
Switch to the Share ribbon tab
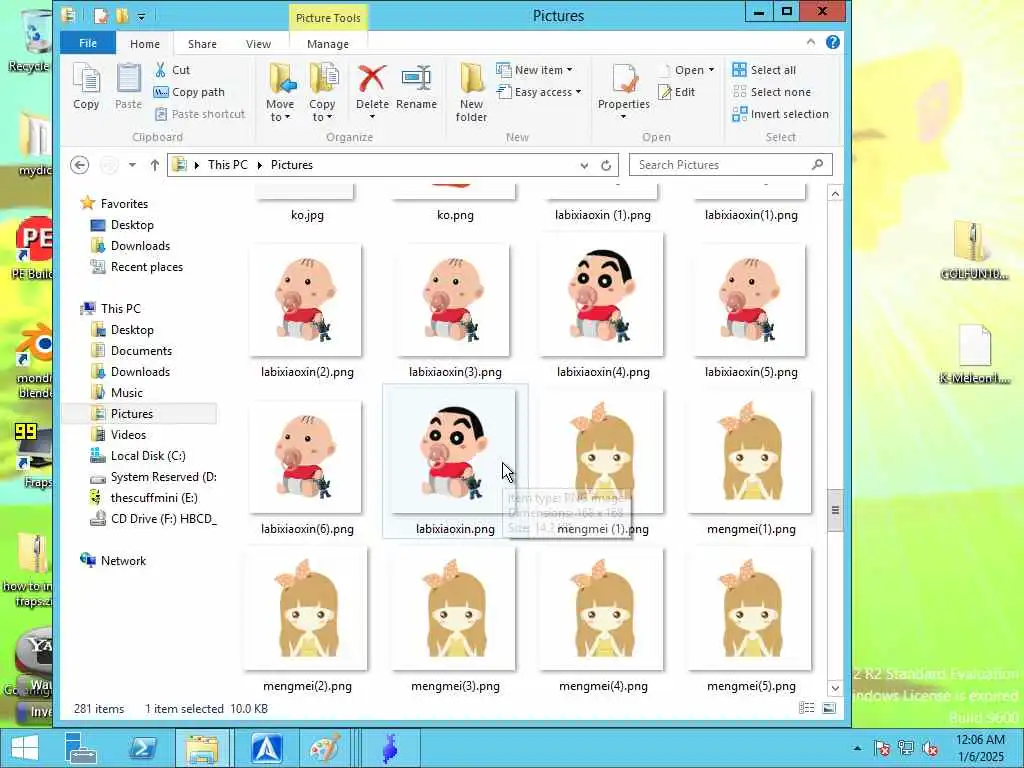click(x=202, y=44)
